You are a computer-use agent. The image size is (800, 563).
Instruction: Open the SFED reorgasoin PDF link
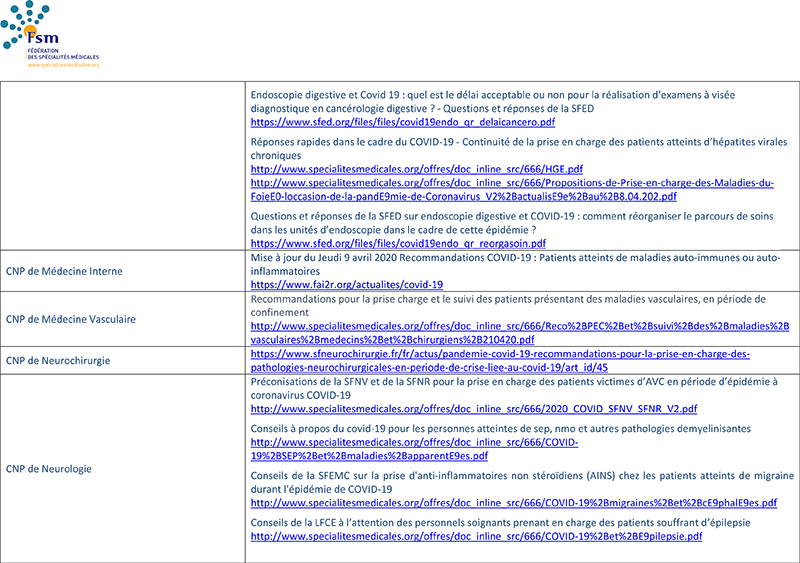tap(398, 243)
